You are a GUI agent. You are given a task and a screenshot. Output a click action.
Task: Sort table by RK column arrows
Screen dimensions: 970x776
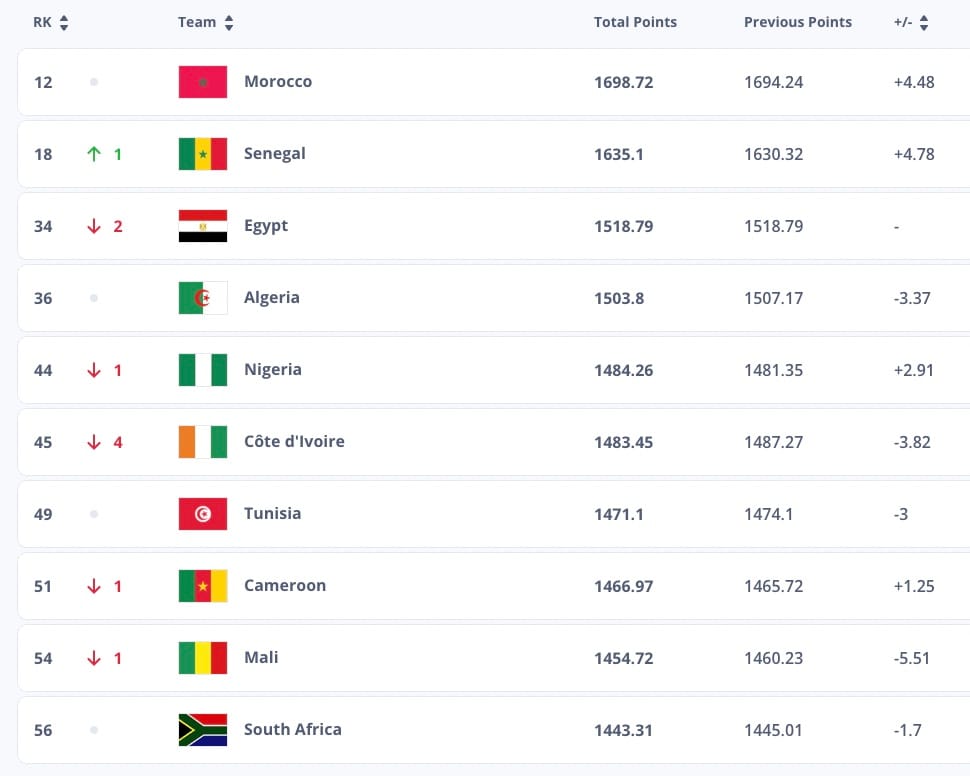pos(64,23)
